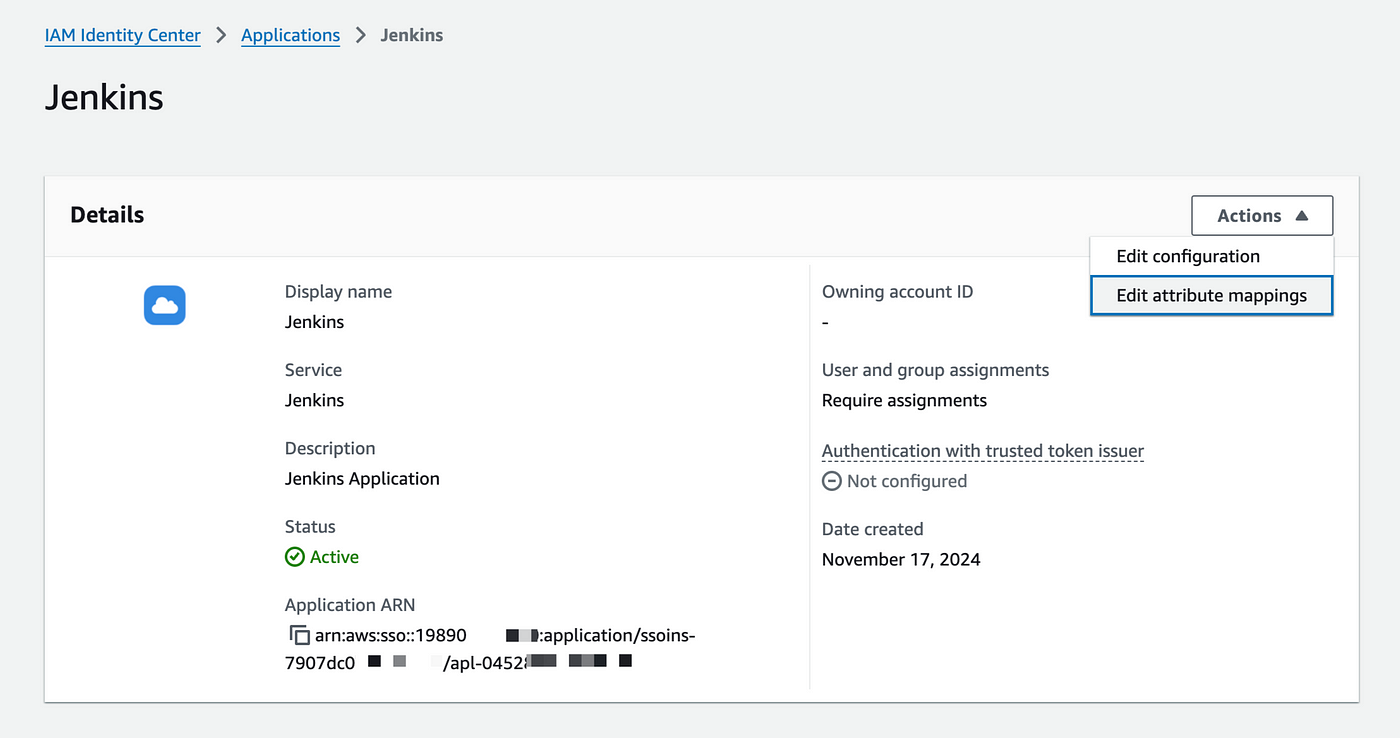Image resolution: width=1400 pixels, height=738 pixels.
Task: Select the Display name label
Action: click(x=338, y=292)
